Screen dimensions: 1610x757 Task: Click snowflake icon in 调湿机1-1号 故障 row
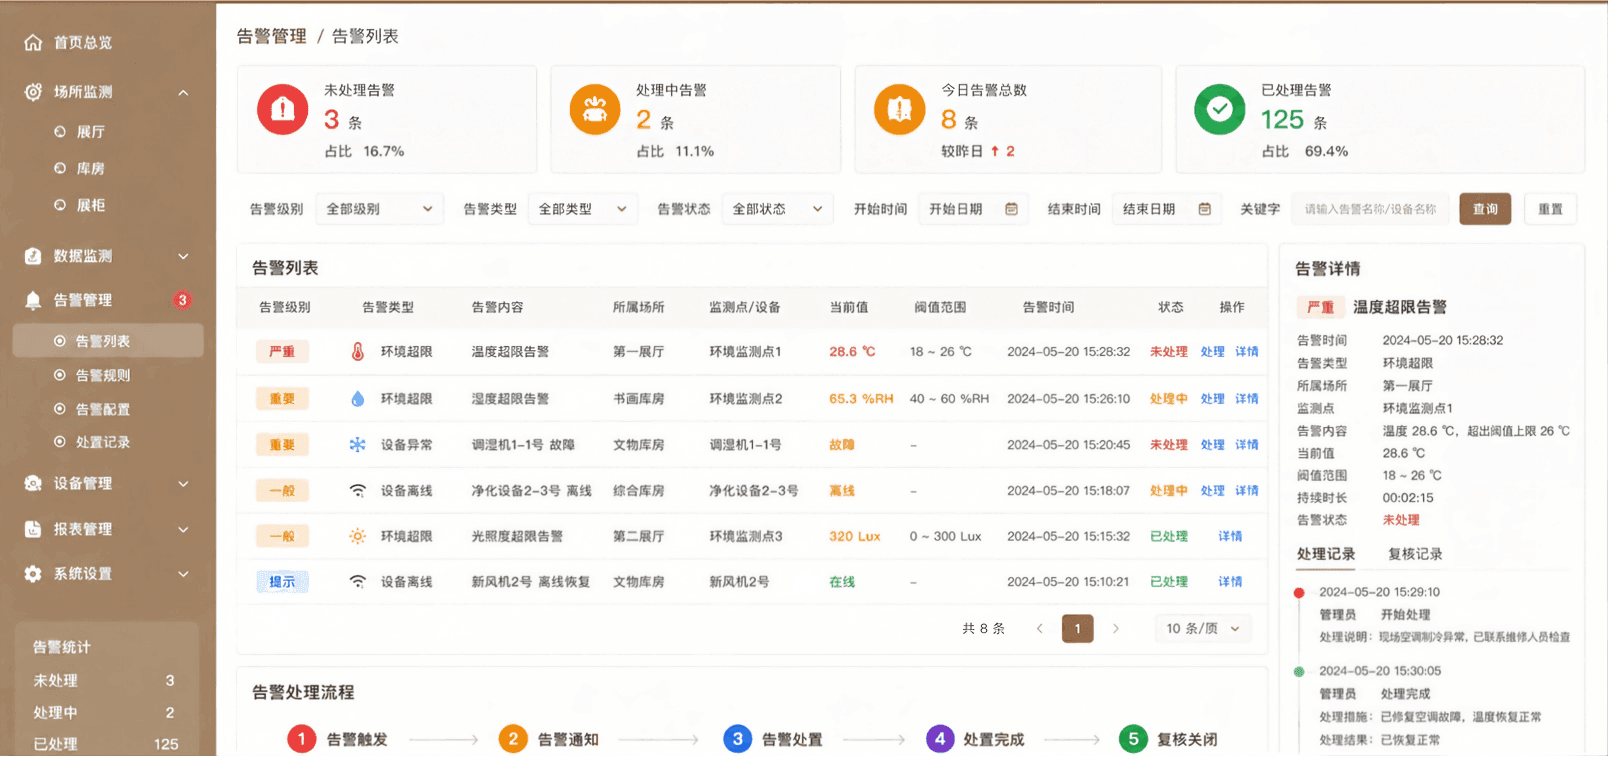(x=357, y=445)
